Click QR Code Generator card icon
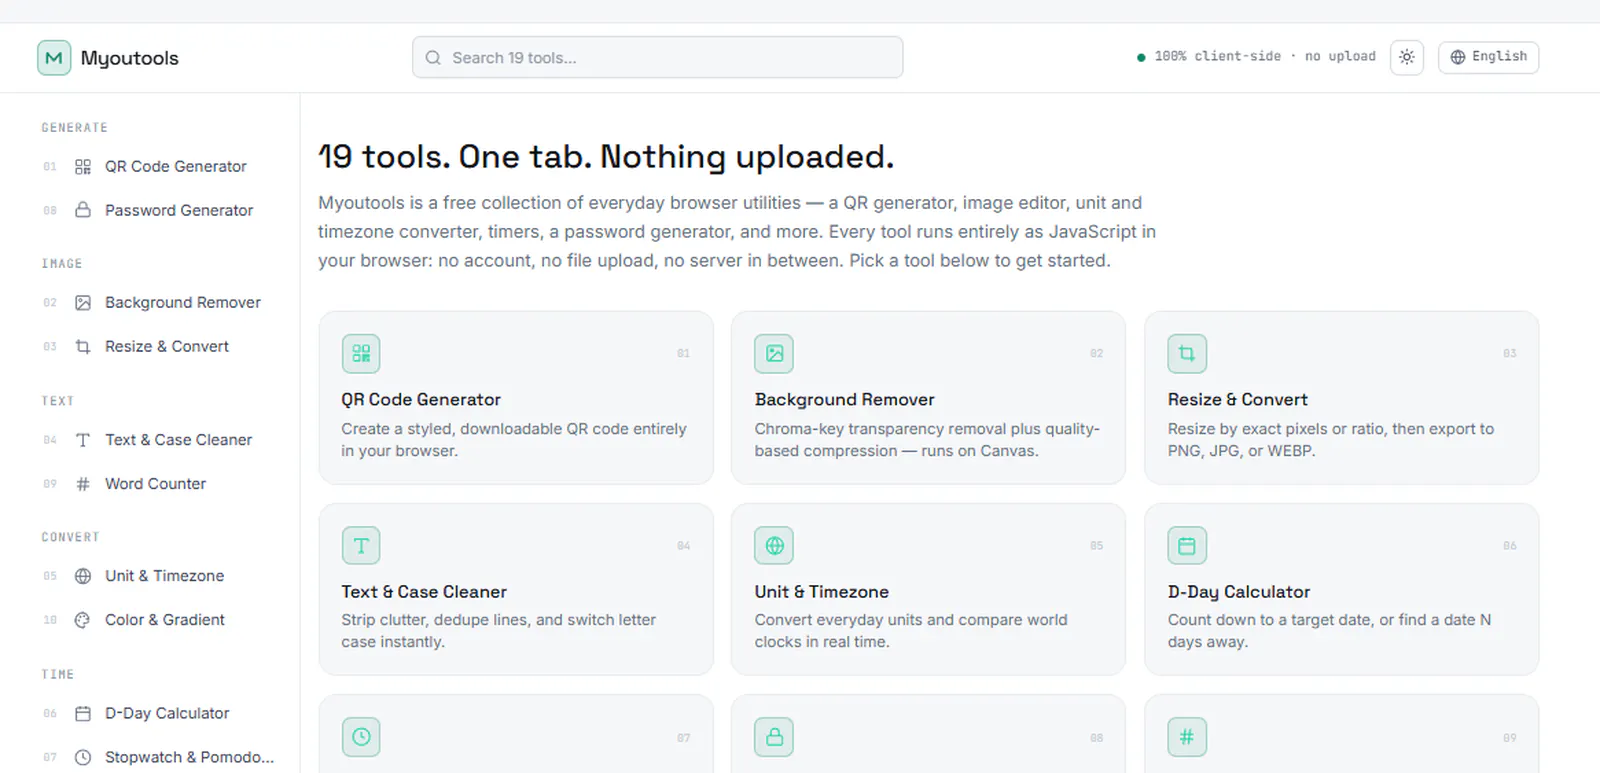This screenshot has height=773, width=1600. [x=361, y=353]
